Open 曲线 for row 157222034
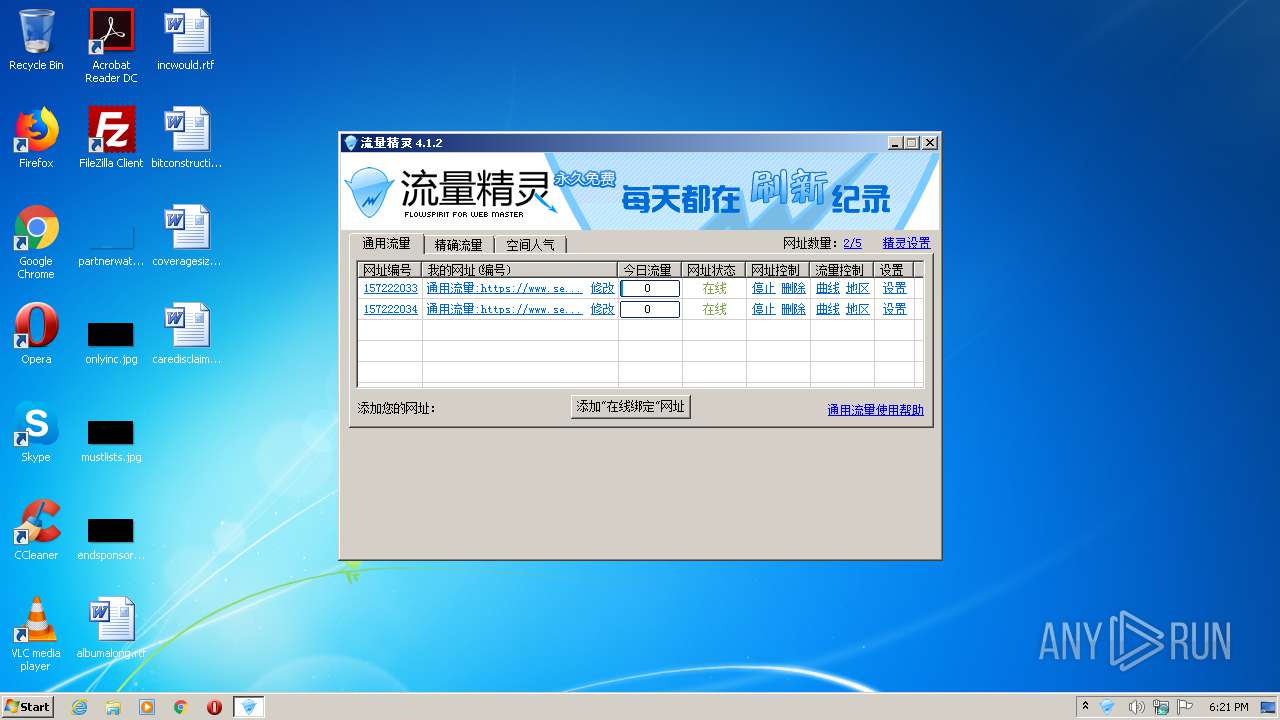 (x=828, y=309)
